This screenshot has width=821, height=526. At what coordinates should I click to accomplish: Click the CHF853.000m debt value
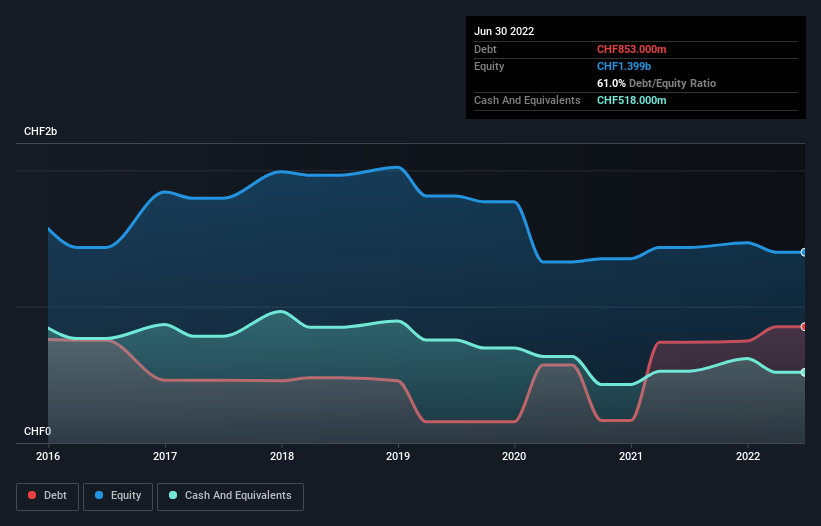[x=631, y=49]
